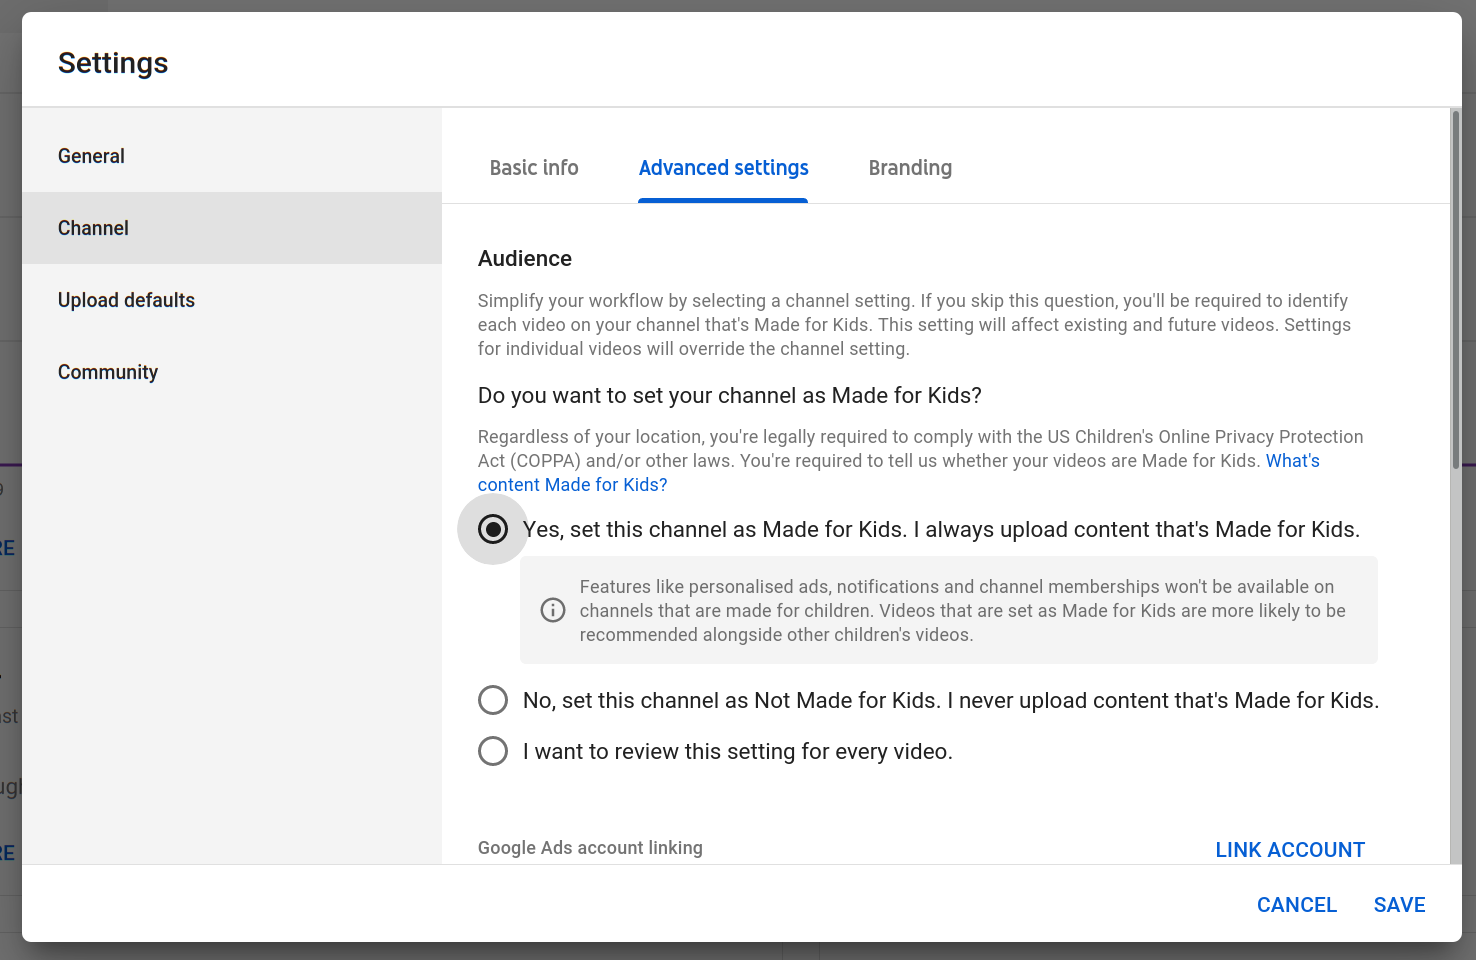Click the Advanced settings tab

[723, 168]
